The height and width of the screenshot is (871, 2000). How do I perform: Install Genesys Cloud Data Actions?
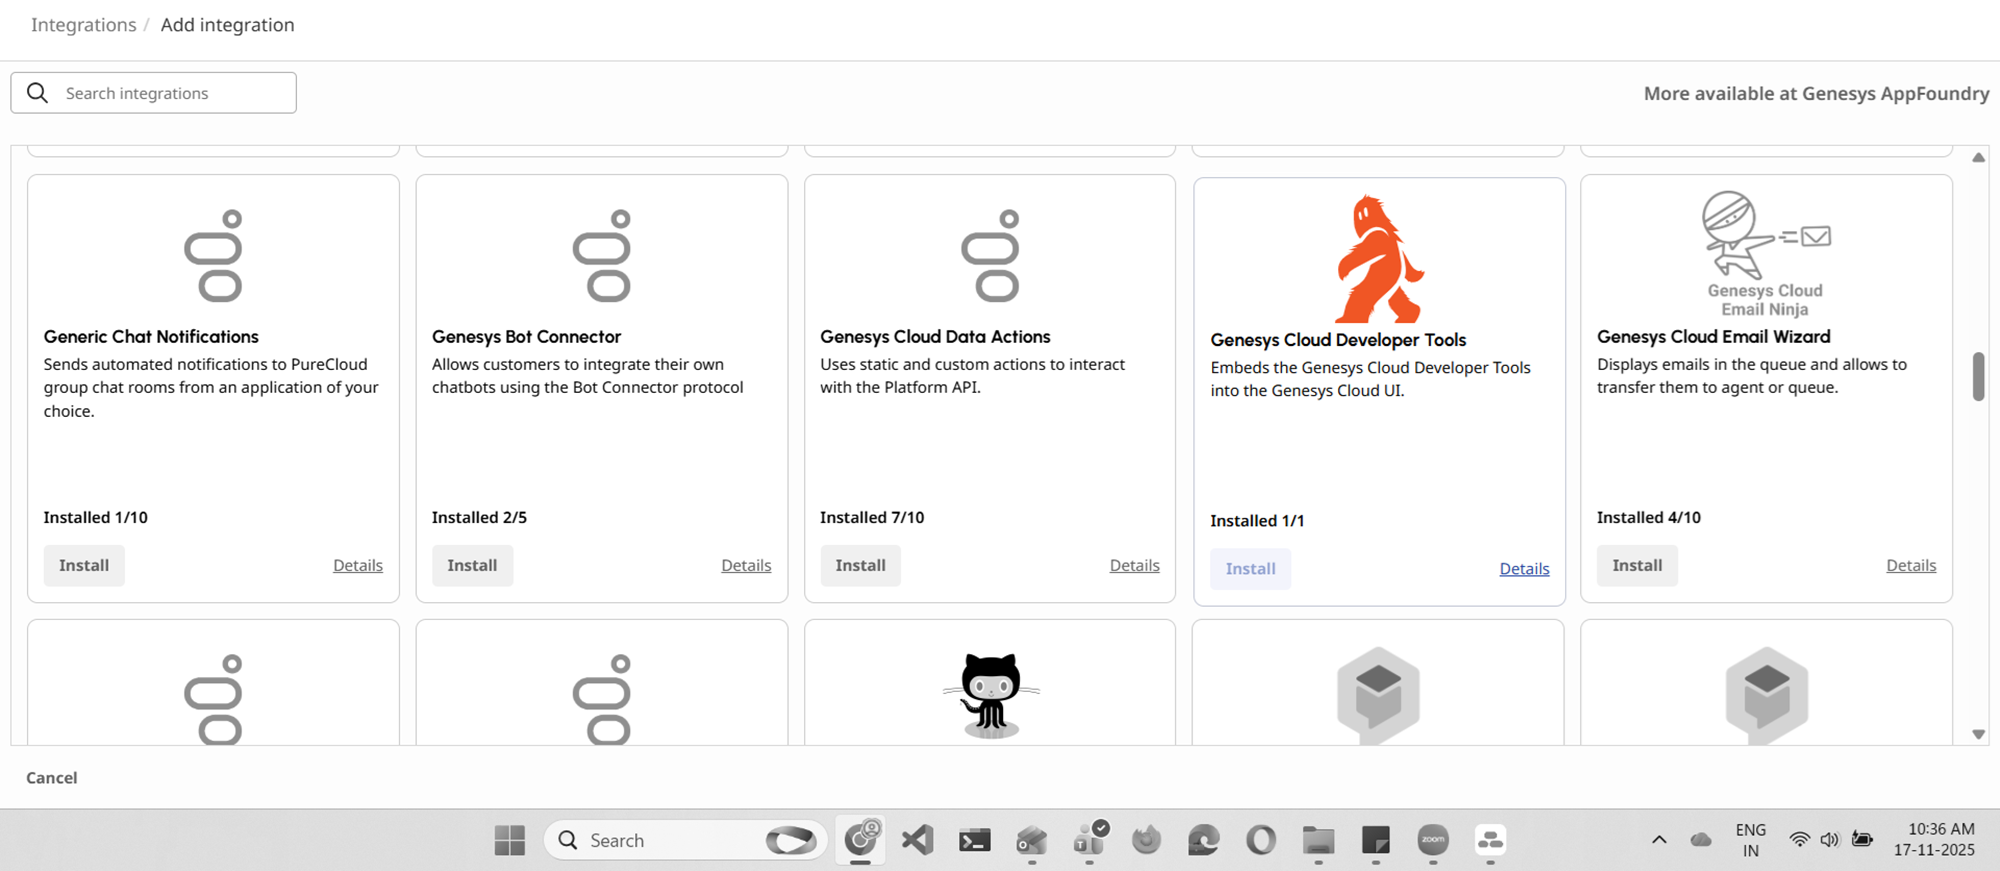click(860, 566)
